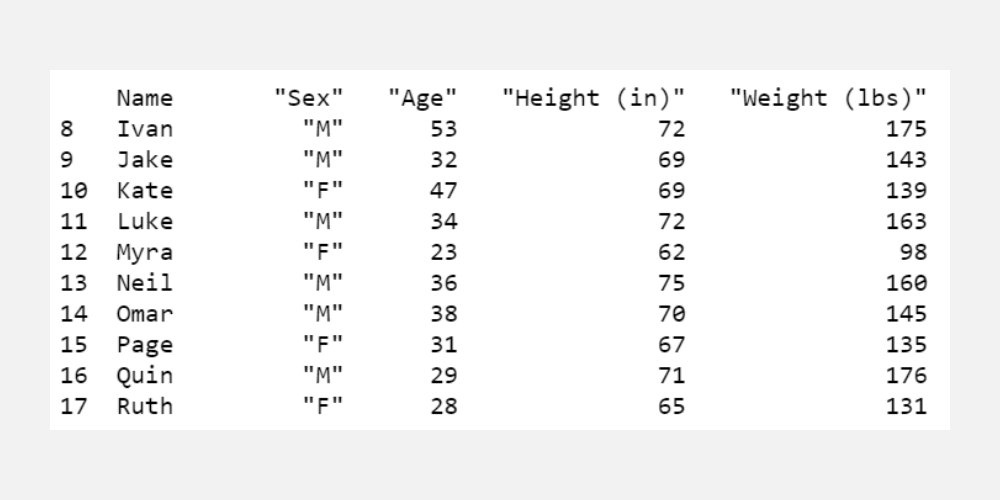Click the name Ivan in row 8
Viewport: 1000px width, 500px height.
(144, 129)
